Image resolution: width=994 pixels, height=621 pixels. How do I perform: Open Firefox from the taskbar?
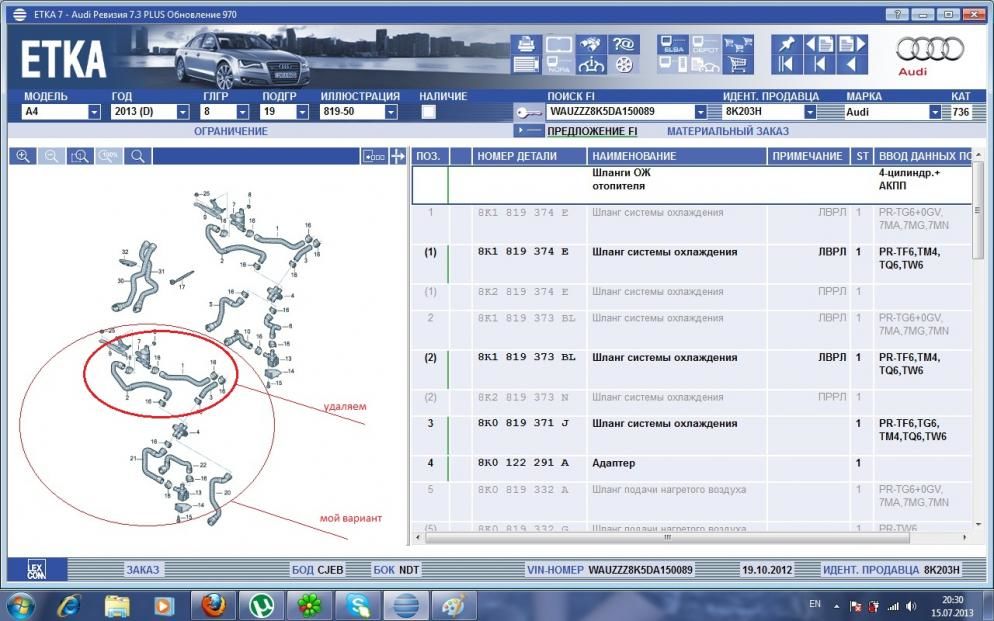pyautogui.click(x=212, y=606)
